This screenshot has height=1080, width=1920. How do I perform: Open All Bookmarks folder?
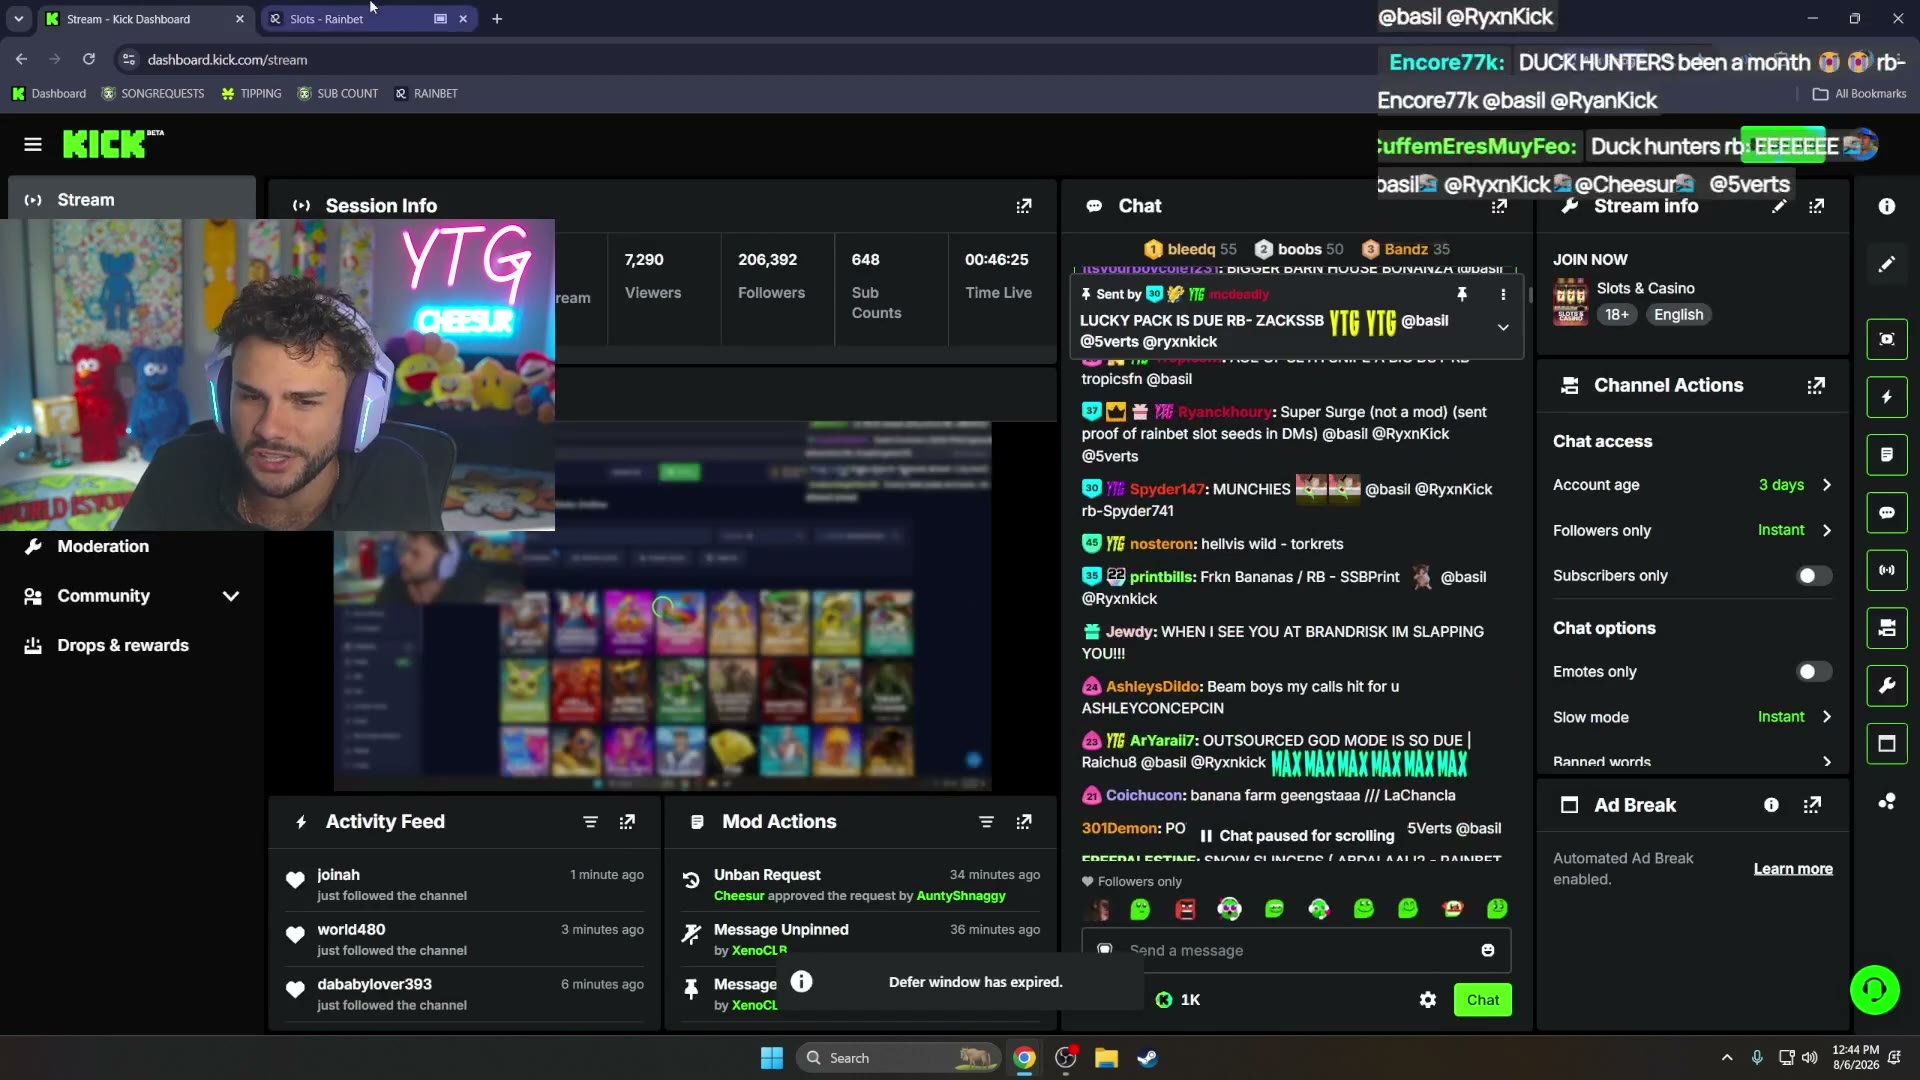coord(1859,94)
